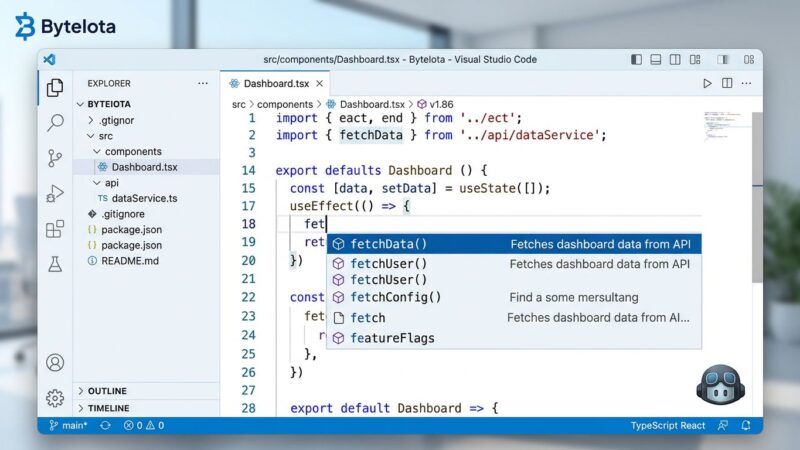Screen dimensions: 800x450
Task: Open the Testing flask view
Action: click(55, 264)
